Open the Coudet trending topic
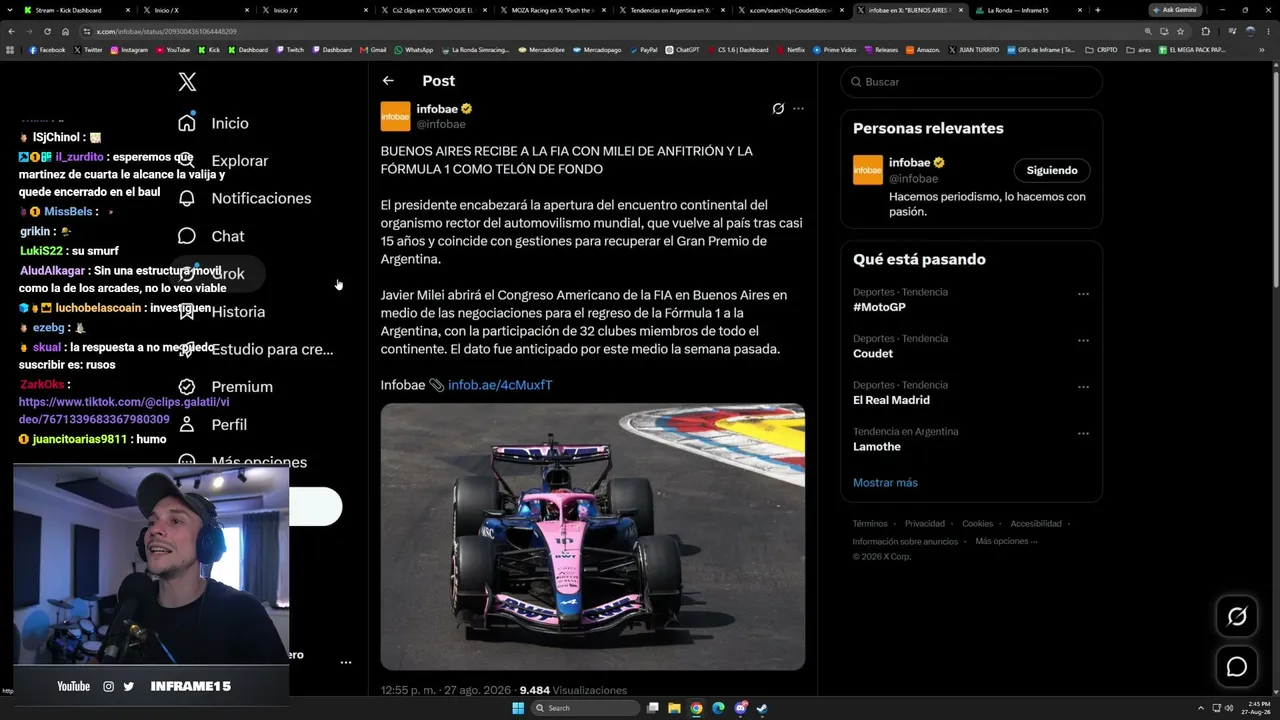Viewport: 1280px width, 720px height. (x=873, y=354)
